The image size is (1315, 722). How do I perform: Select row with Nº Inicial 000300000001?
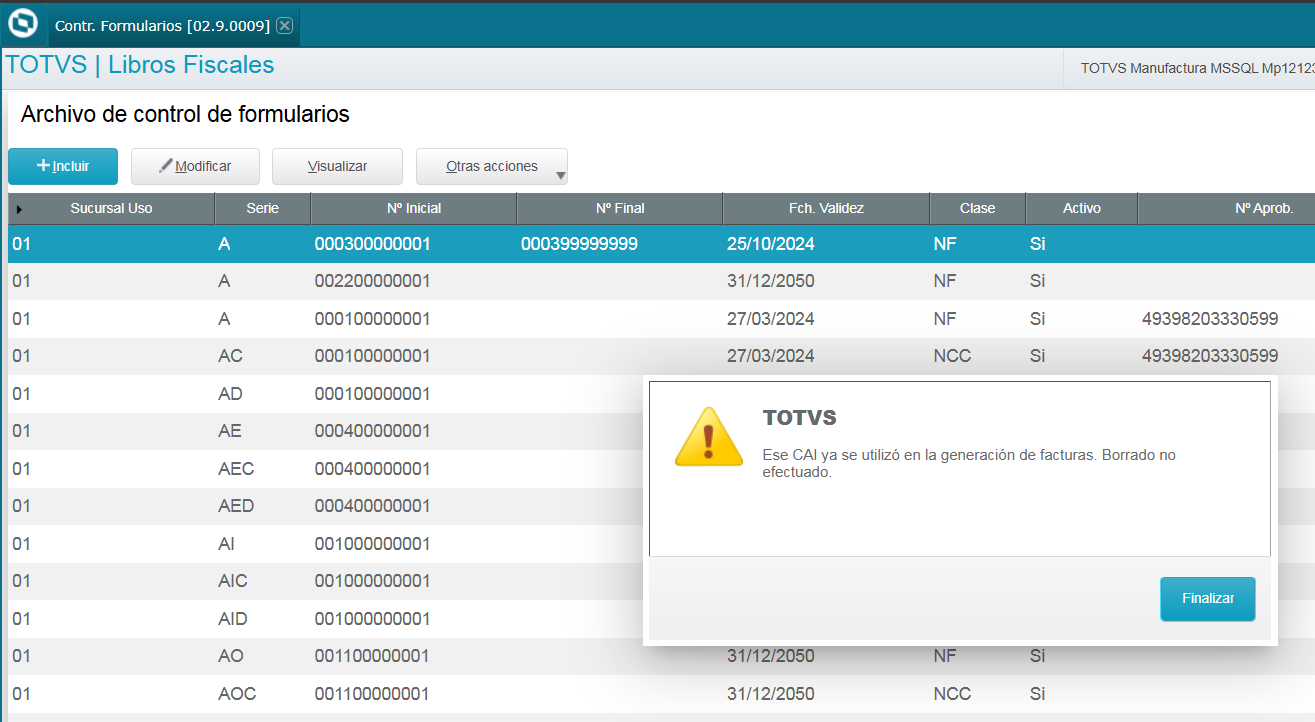point(661,243)
